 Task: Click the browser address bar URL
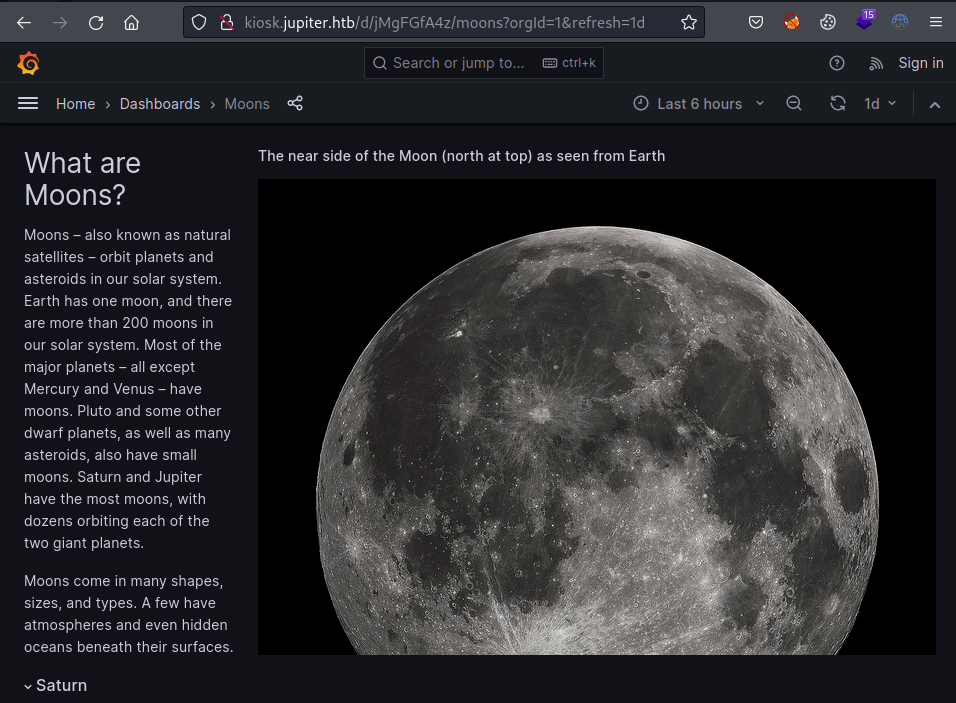click(x=444, y=23)
